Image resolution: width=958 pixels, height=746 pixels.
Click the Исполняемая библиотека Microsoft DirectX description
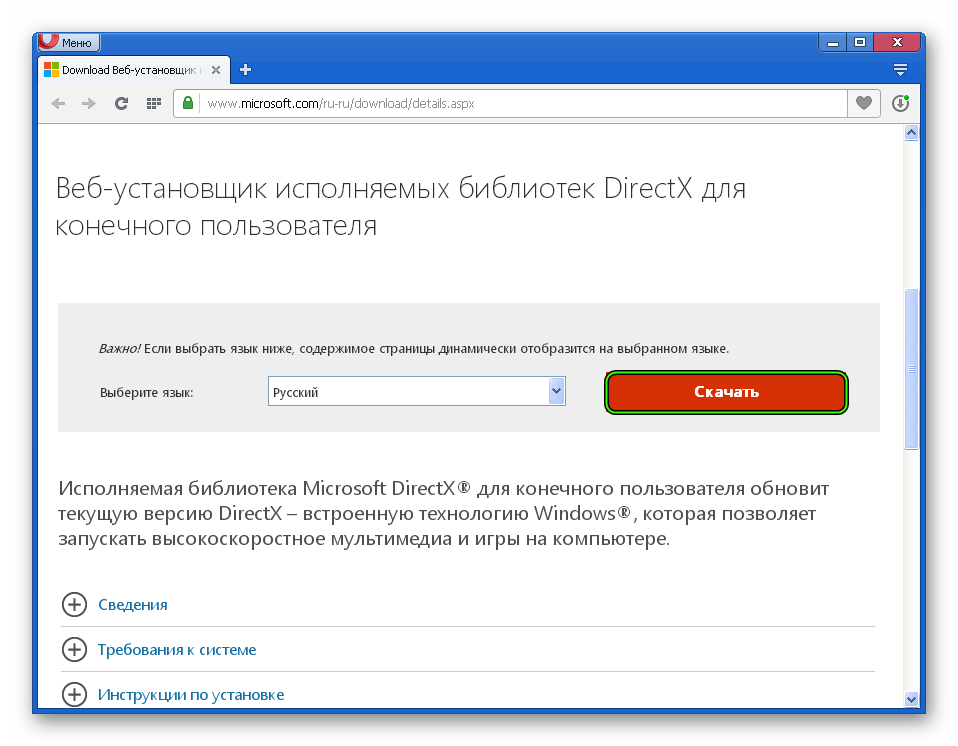pyautogui.click(x=444, y=513)
